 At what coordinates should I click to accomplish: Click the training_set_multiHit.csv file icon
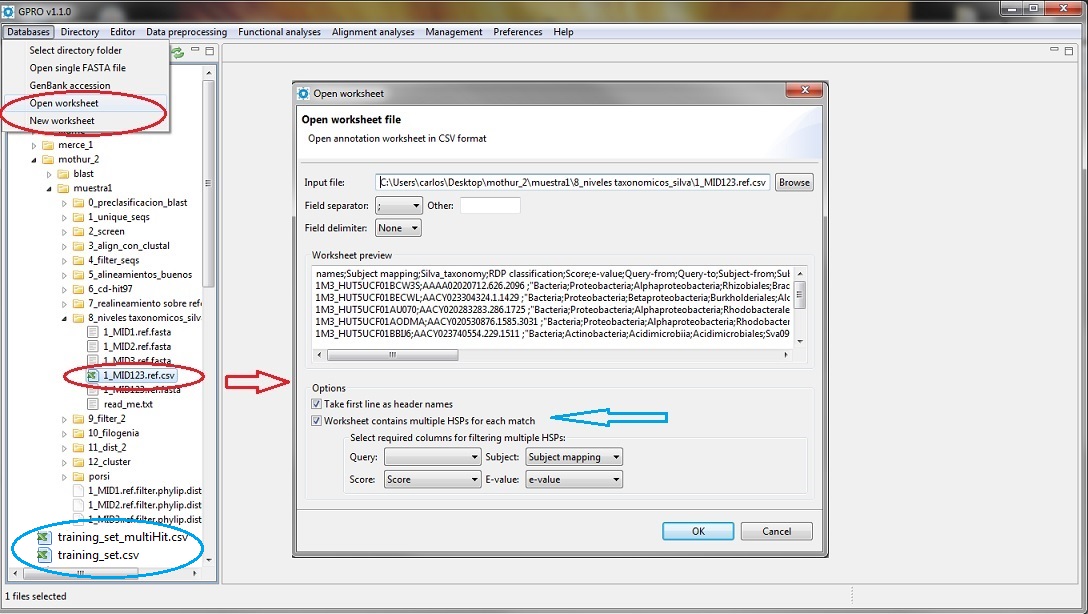[x=44, y=537]
